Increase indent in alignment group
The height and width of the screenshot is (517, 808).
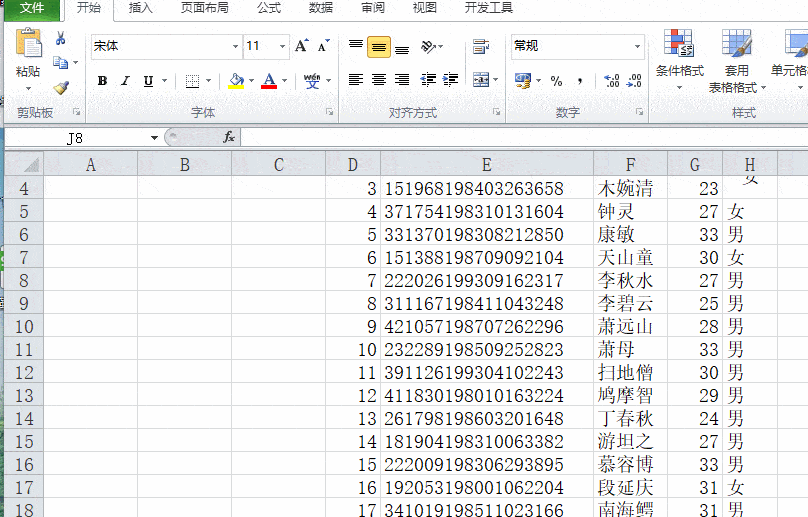[450, 79]
